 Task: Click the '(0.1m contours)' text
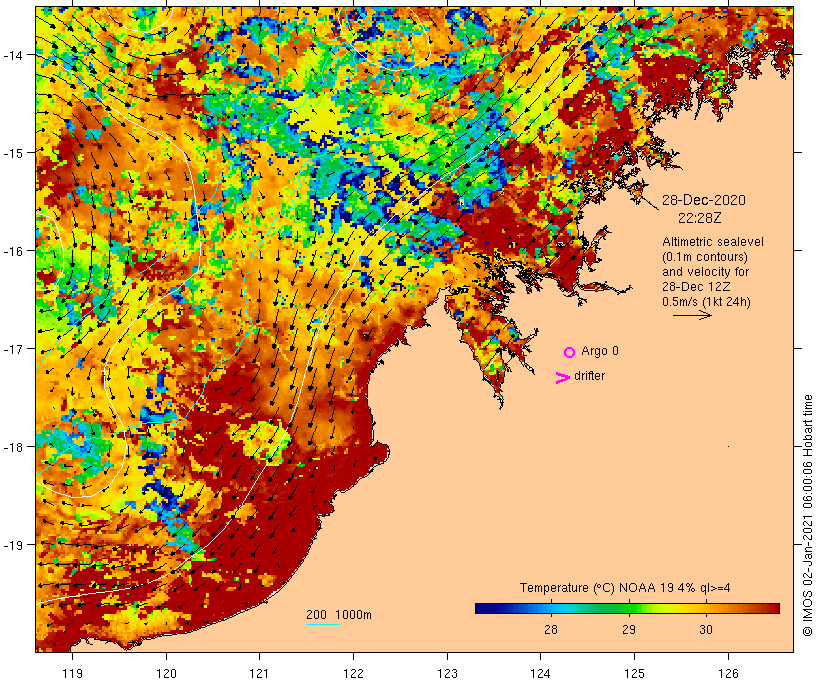click(705, 257)
